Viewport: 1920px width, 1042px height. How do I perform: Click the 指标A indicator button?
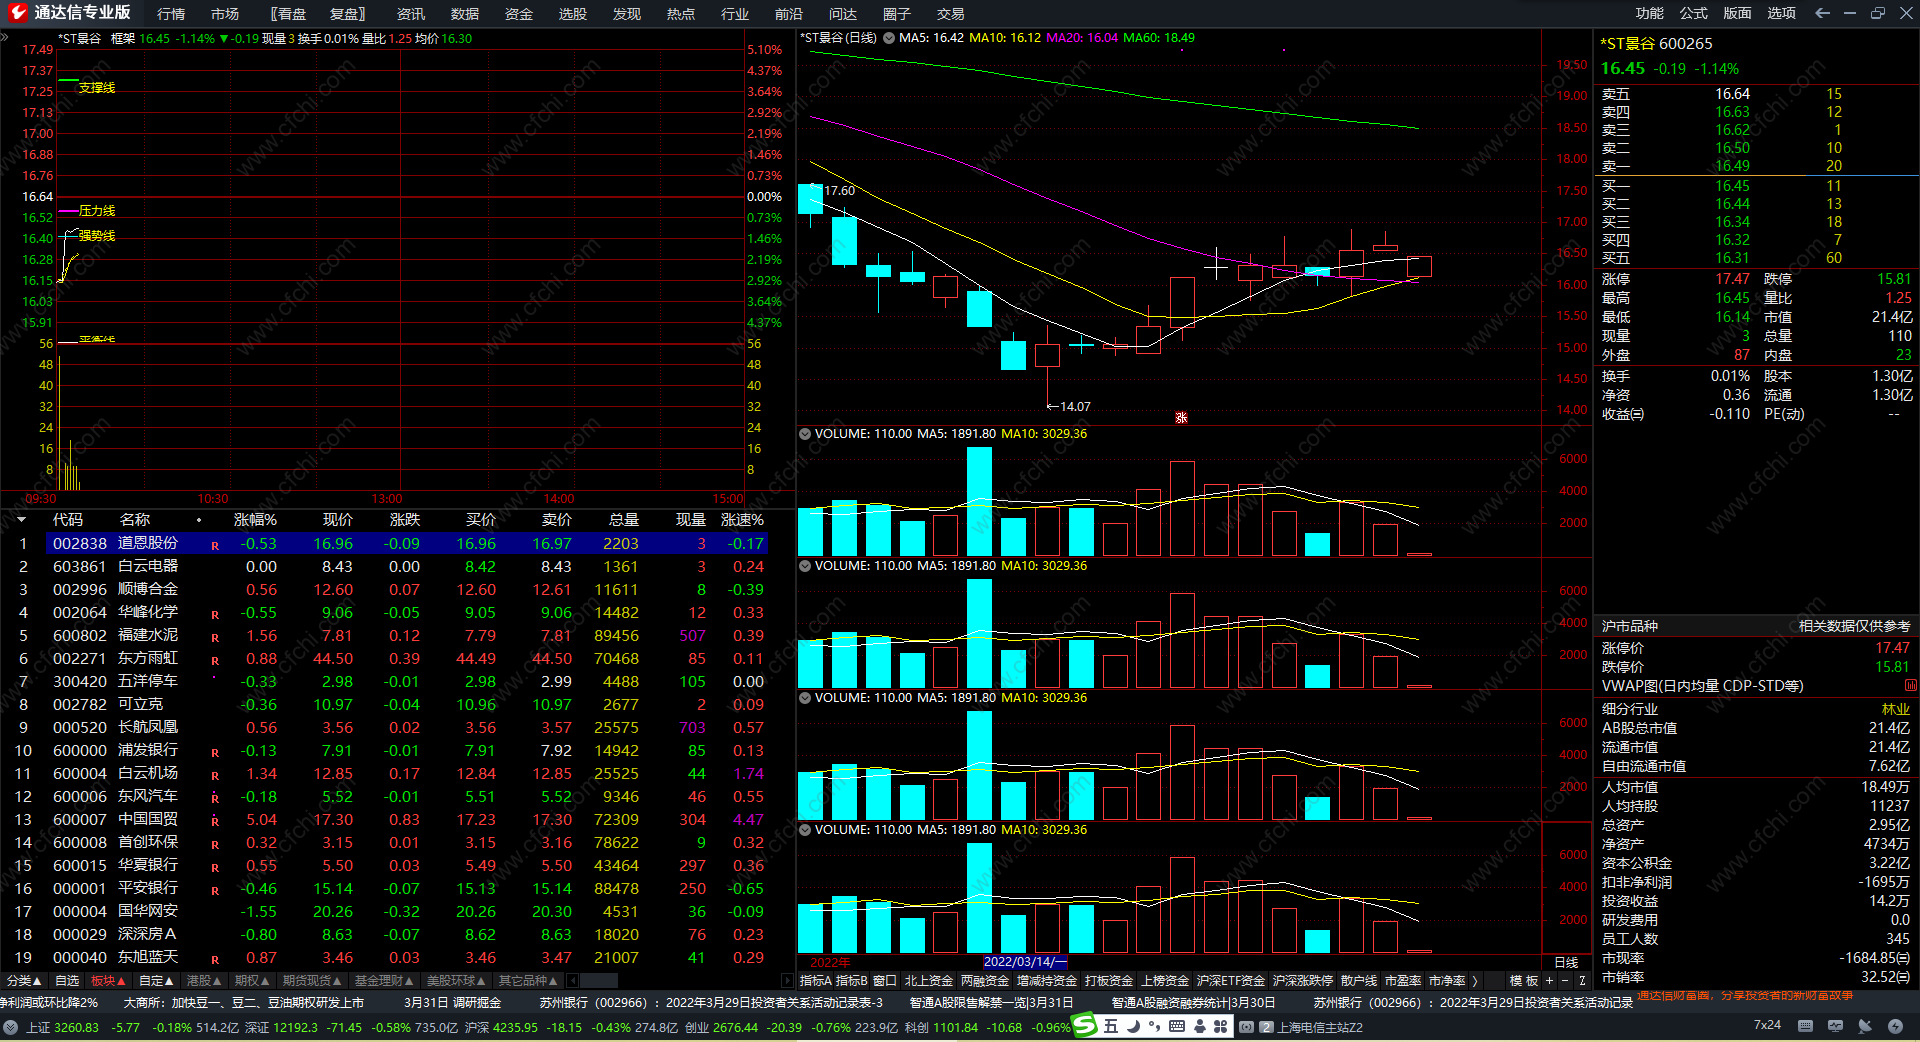click(816, 981)
